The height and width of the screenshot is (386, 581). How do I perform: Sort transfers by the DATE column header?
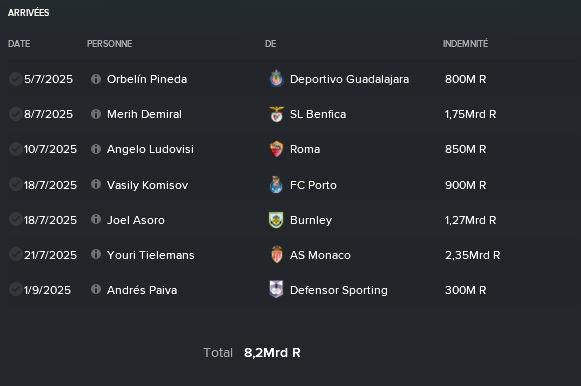(19, 44)
